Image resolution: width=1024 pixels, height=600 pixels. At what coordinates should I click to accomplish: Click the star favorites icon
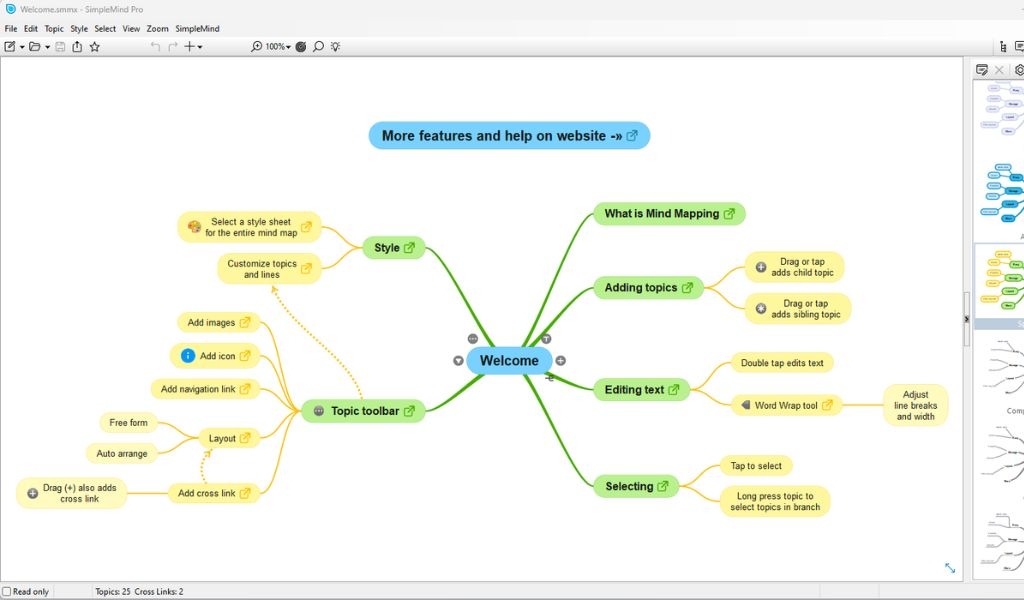pos(95,46)
